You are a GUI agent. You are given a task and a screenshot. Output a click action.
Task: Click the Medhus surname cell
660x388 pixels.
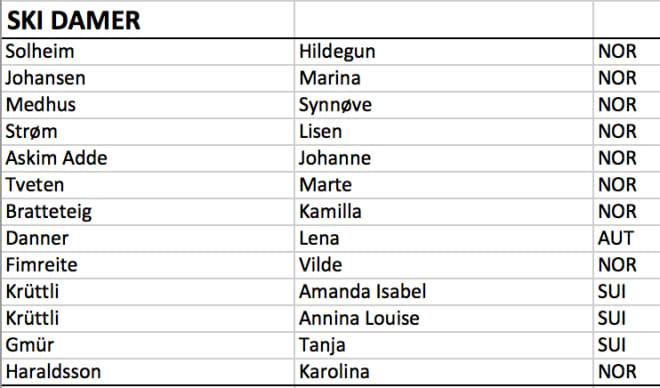coord(148,105)
